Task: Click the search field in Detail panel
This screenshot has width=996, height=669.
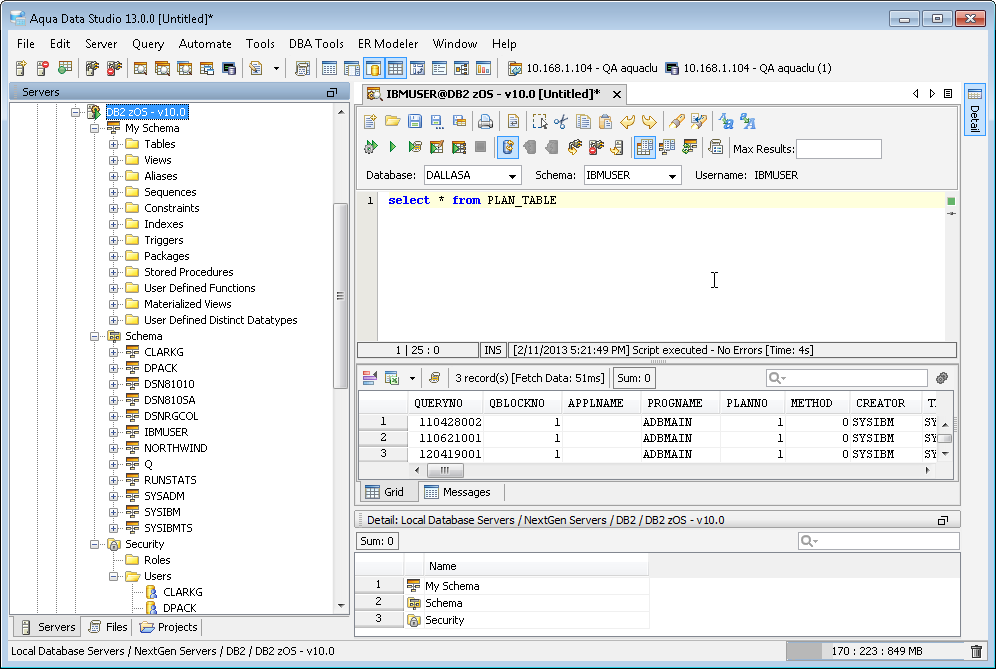Action: [x=878, y=541]
